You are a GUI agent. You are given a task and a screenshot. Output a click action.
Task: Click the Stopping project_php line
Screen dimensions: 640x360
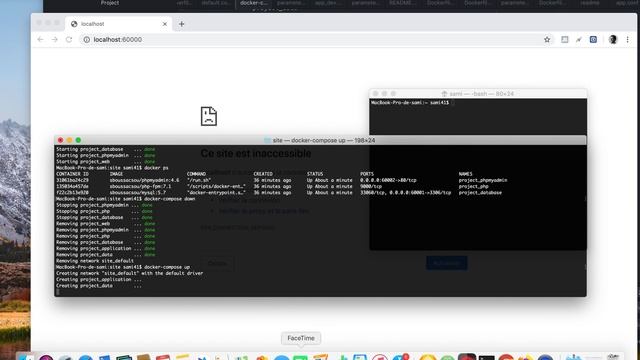pos(104,211)
